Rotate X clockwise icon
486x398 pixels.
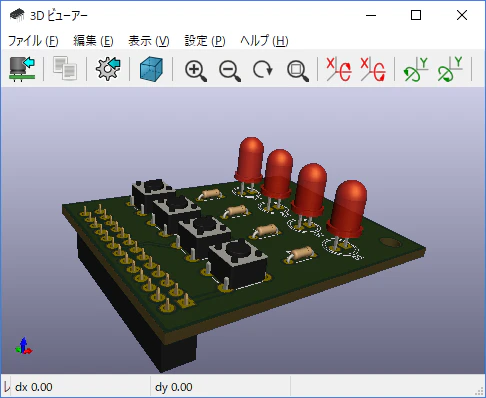(339, 69)
